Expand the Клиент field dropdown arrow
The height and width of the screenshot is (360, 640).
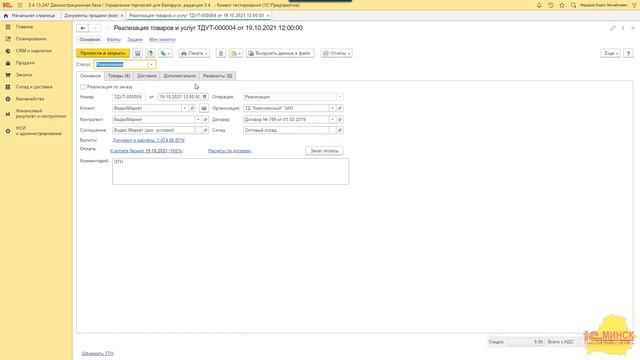click(x=184, y=108)
